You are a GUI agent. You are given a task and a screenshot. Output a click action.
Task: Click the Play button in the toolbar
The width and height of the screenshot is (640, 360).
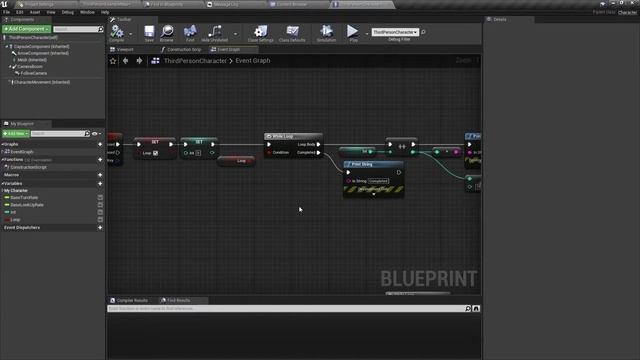353,31
